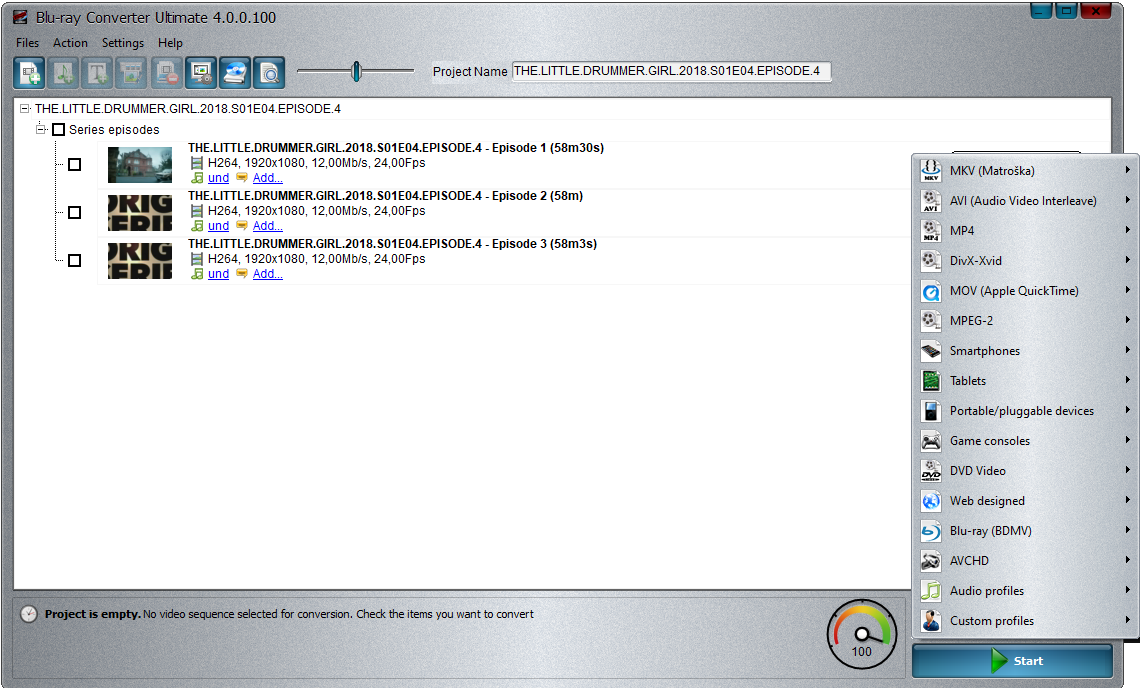Click the thumbnail size slider handle
The height and width of the screenshot is (688, 1140).
point(356,71)
